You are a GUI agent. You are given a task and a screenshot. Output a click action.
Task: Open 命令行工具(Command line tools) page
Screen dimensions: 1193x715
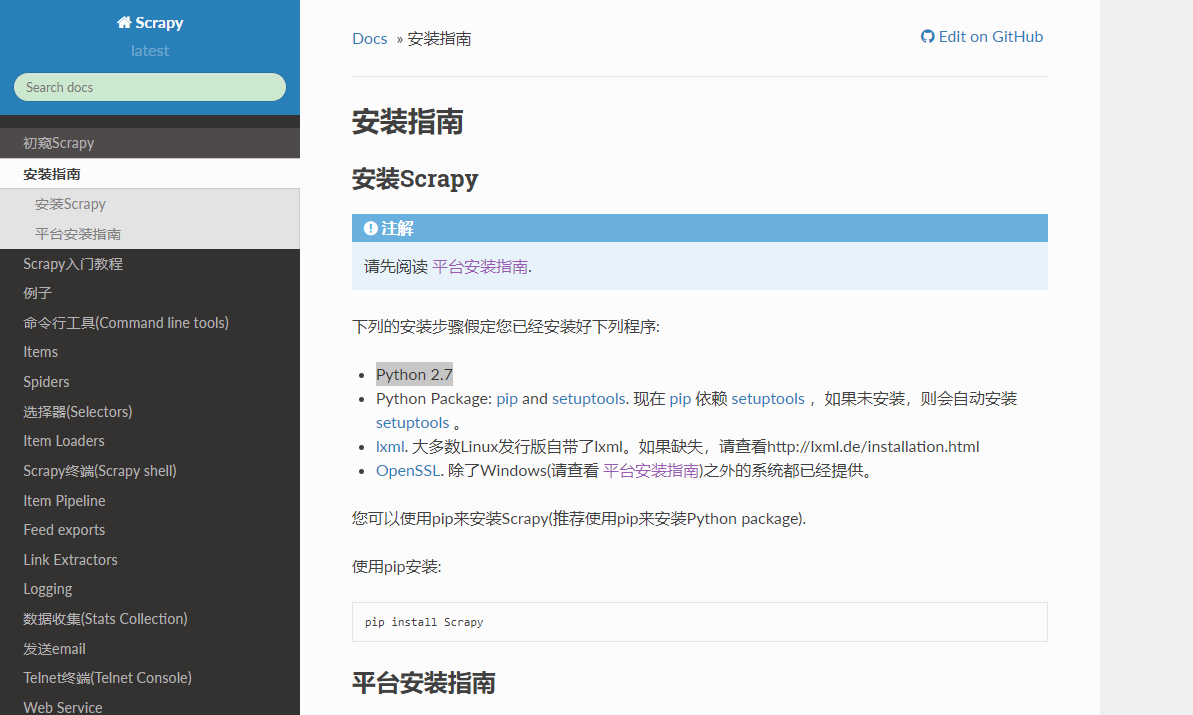point(150,323)
